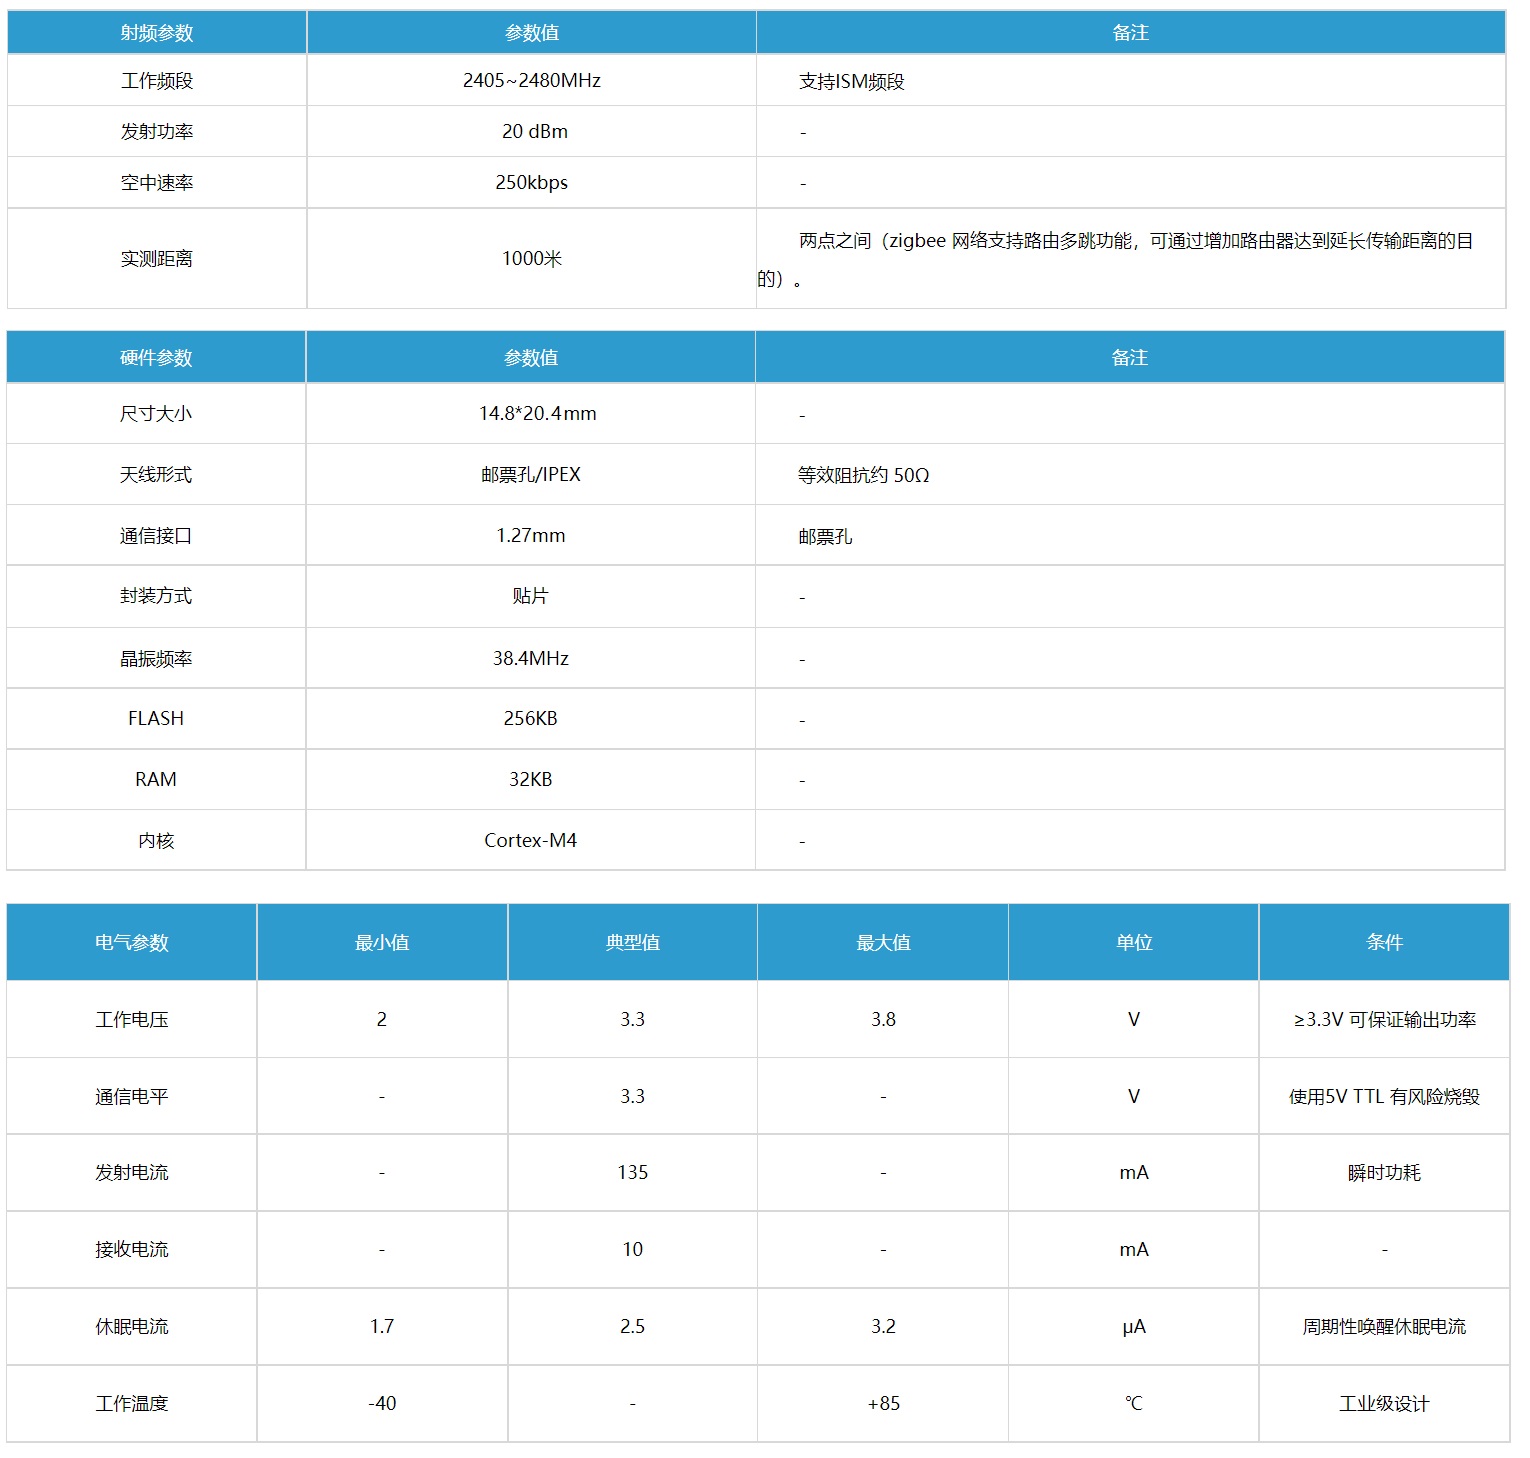This screenshot has height=1458, width=1530.
Task: Click the 135 transmit current value
Action: coord(633,1172)
